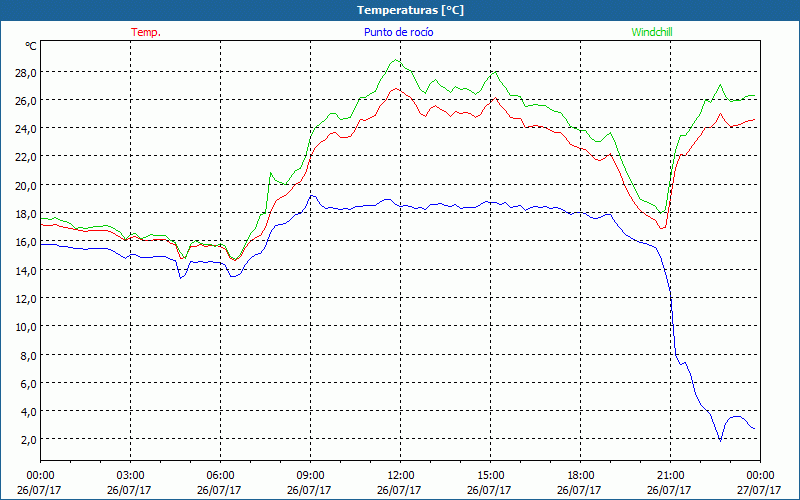The height and width of the screenshot is (500, 800).
Task: Click the 12,0 y-axis value
Action: point(25,298)
